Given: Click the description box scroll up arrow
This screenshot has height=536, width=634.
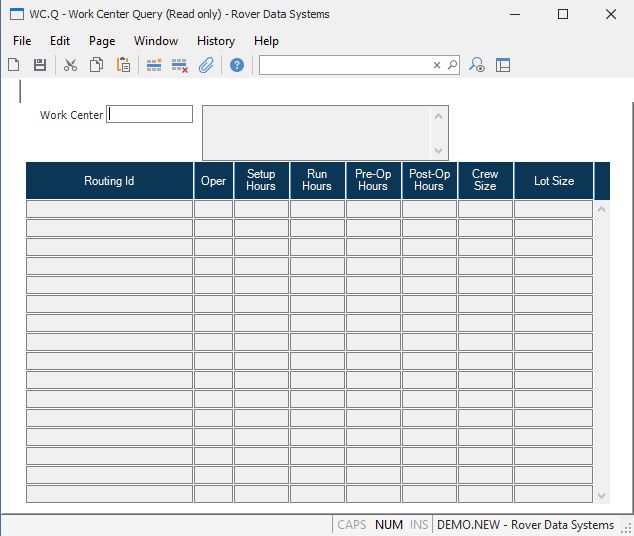Looking at the screenshot, I should 439,115.
